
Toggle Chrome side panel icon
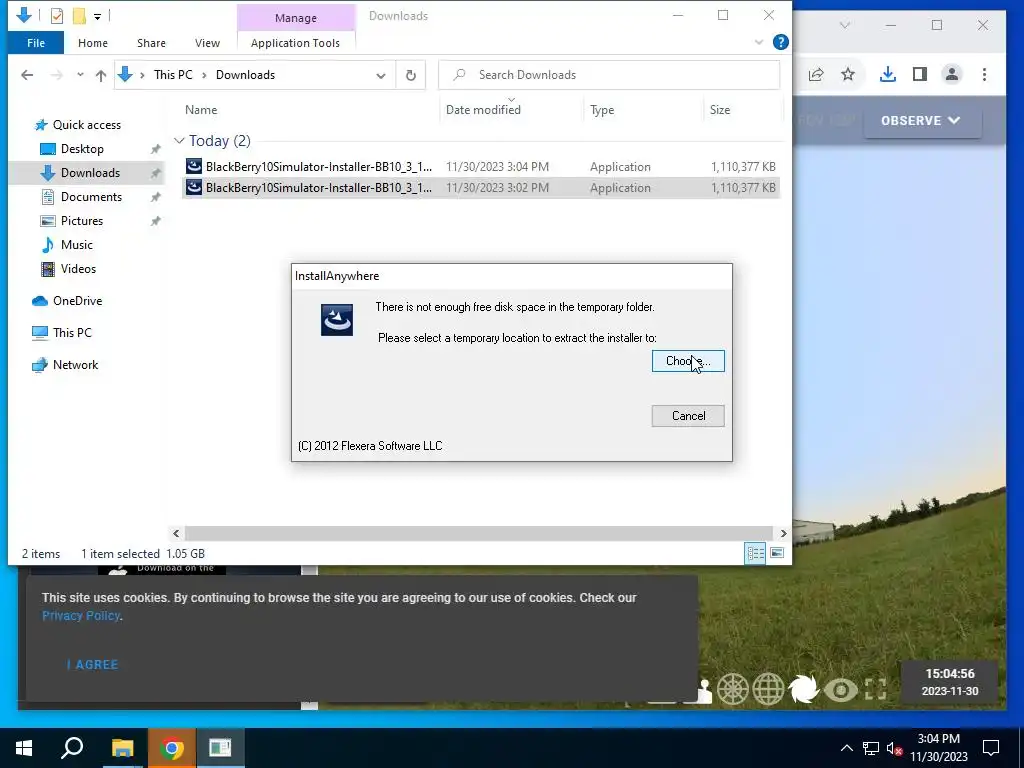tap(920, 74)
